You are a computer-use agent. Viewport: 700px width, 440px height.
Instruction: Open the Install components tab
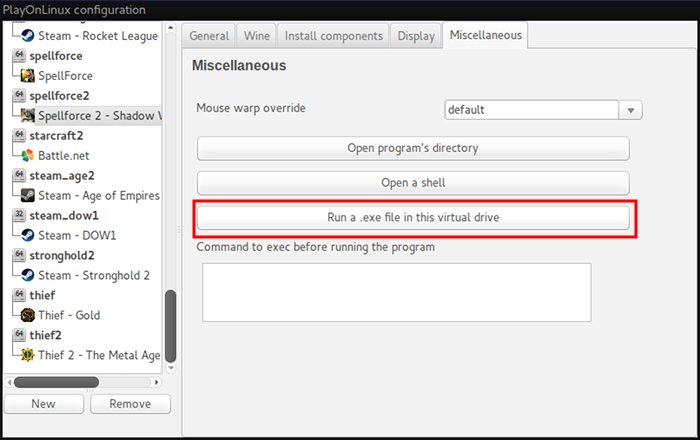pyautogui.click(x=333, y=36)
